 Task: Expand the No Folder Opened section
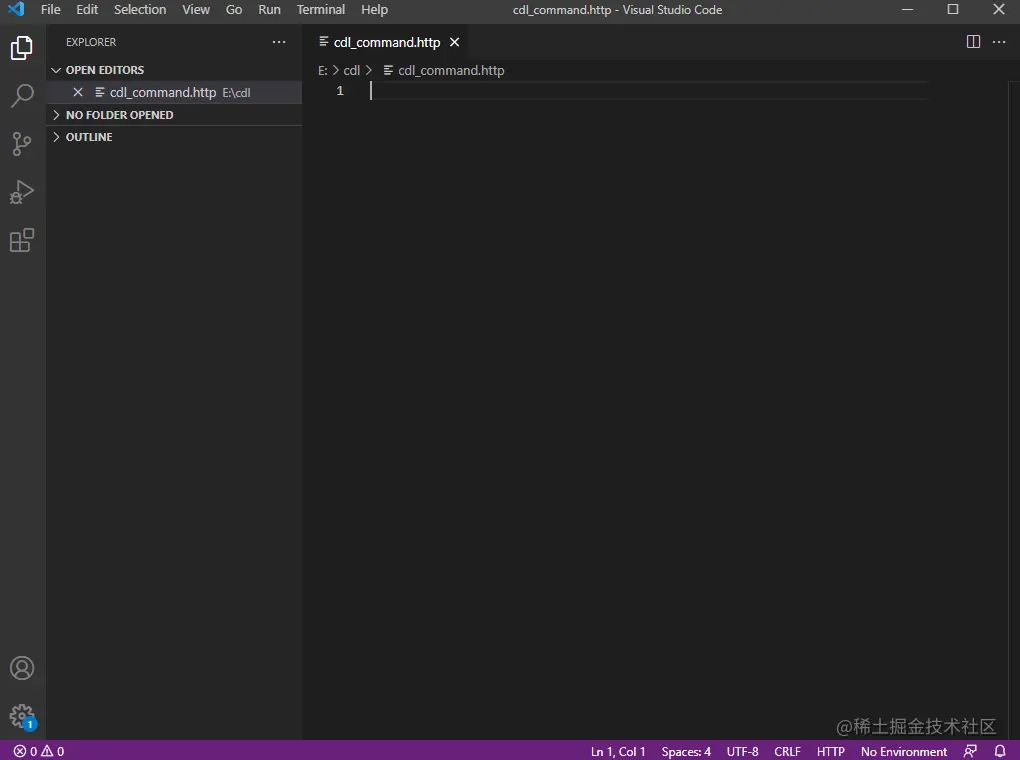point(174,115)
